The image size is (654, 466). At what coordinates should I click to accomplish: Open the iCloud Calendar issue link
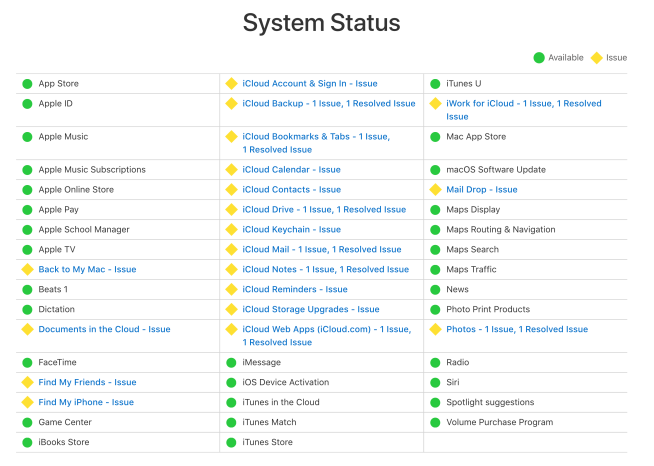click(291, 170)
